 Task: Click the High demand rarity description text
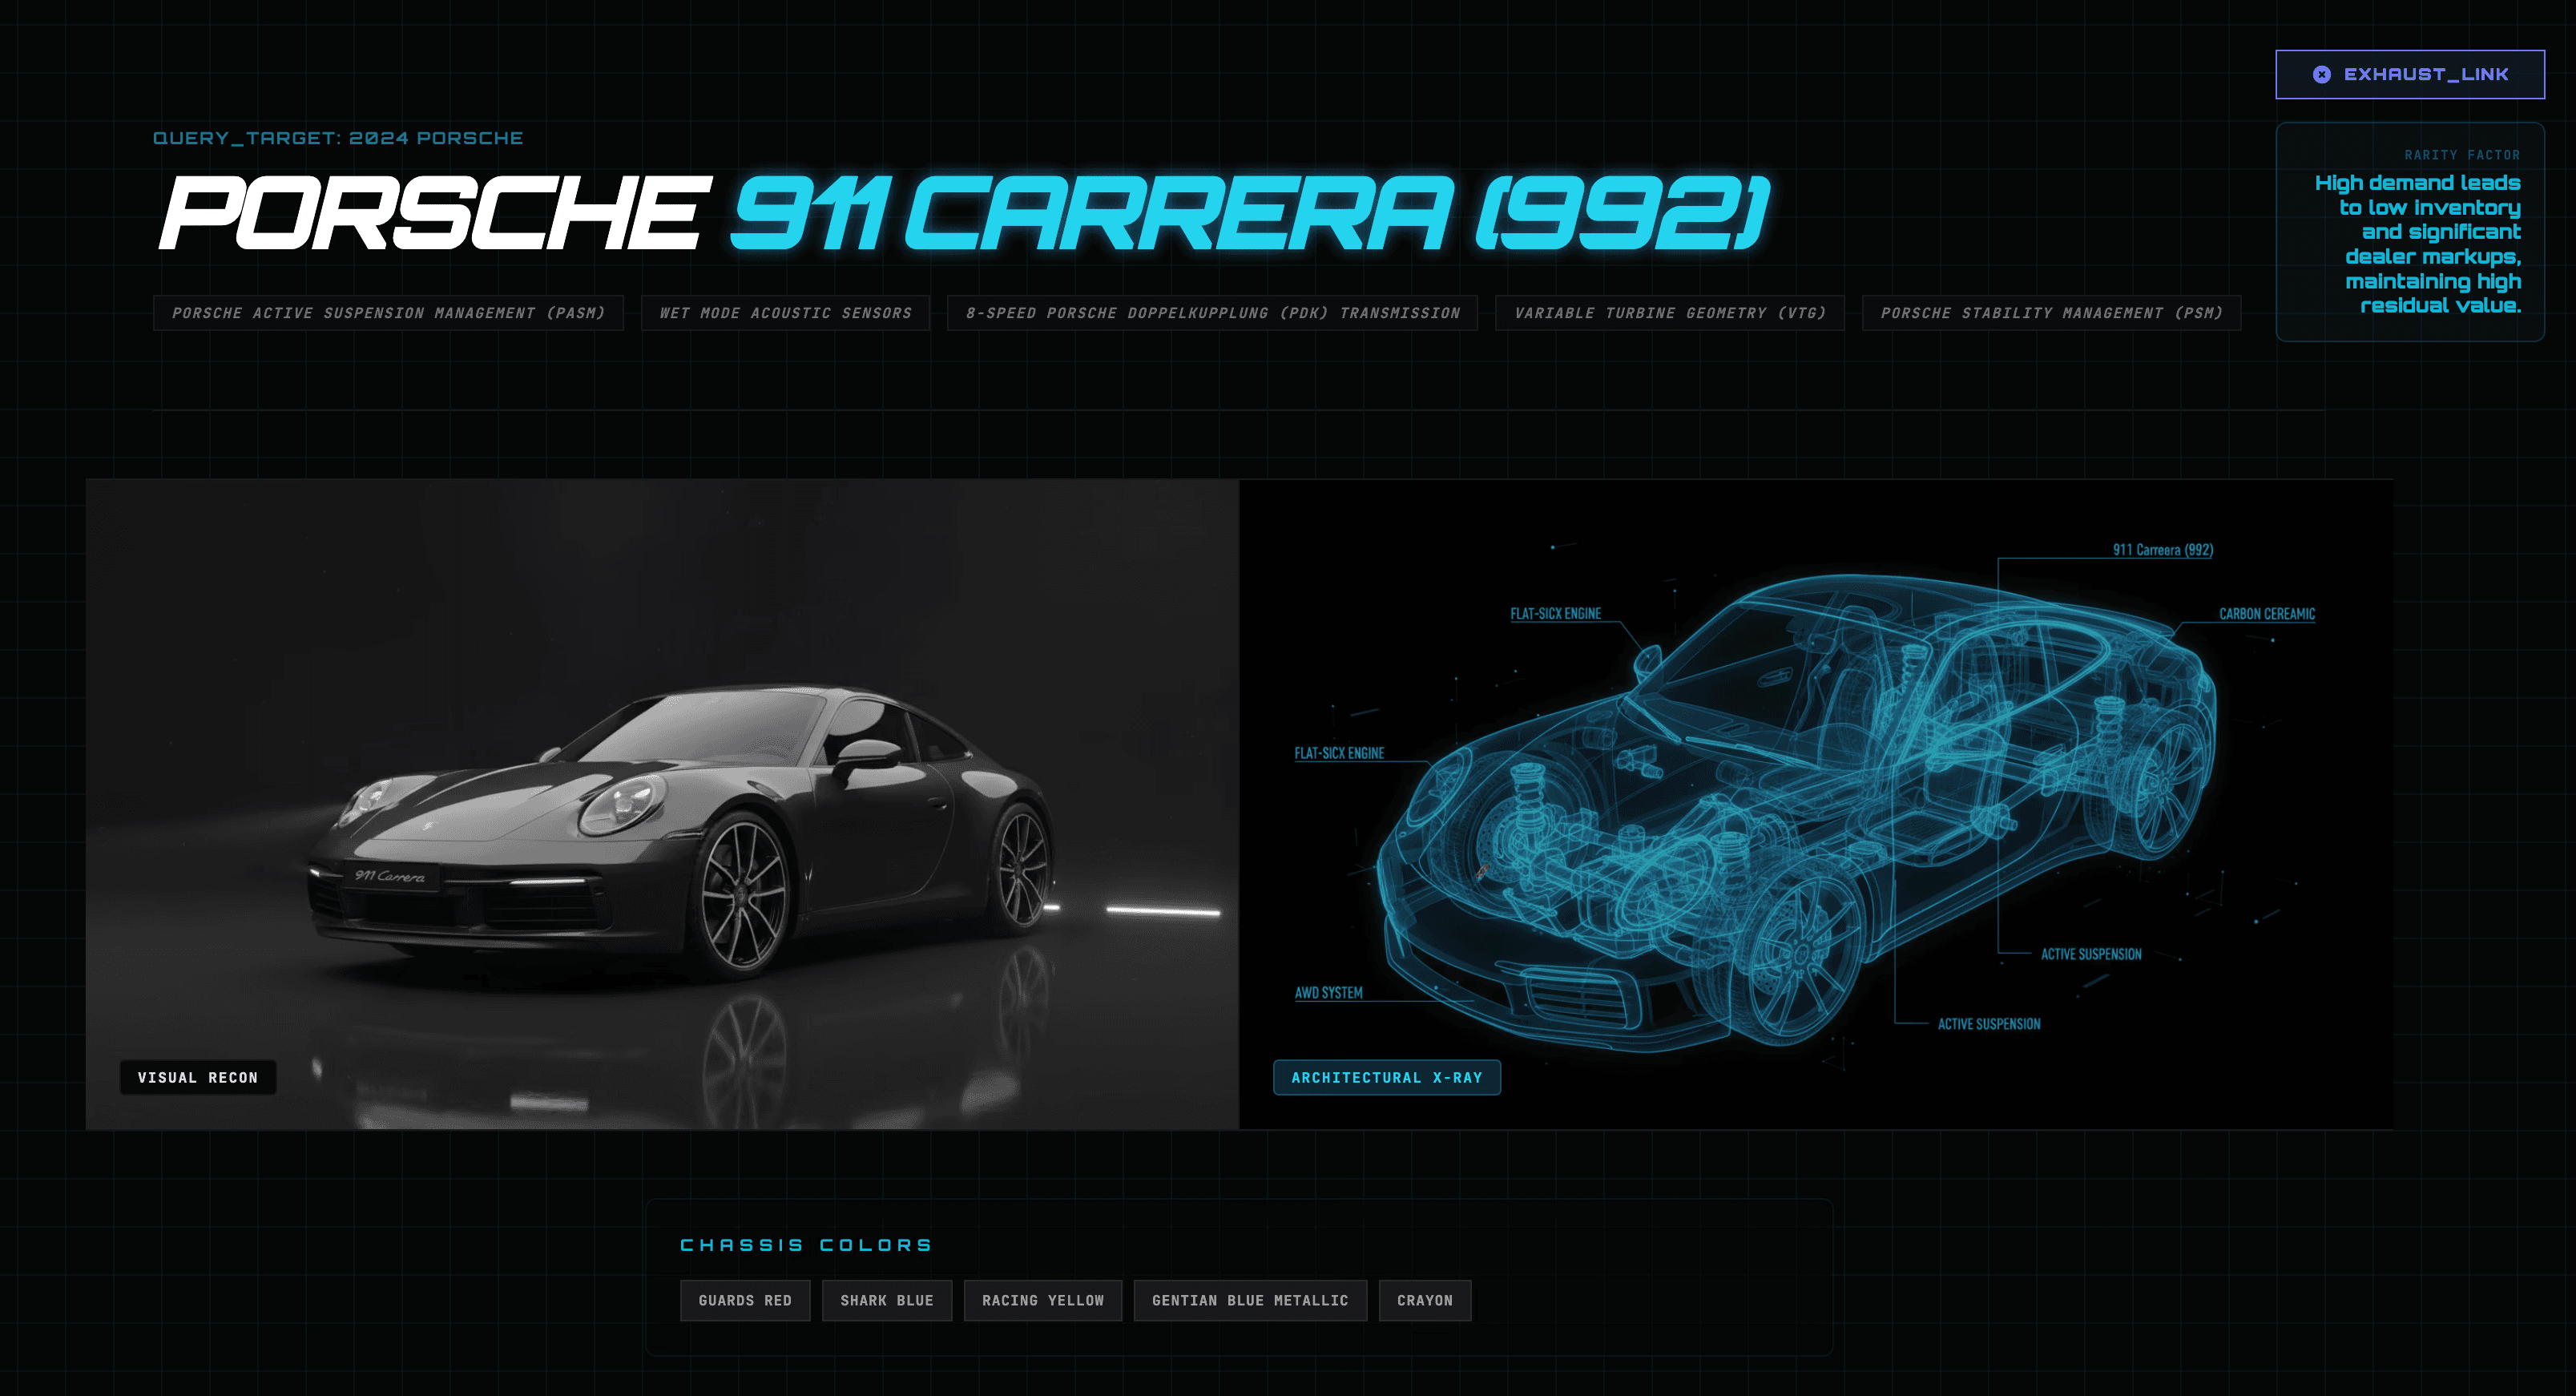(x=2418, y=244)
